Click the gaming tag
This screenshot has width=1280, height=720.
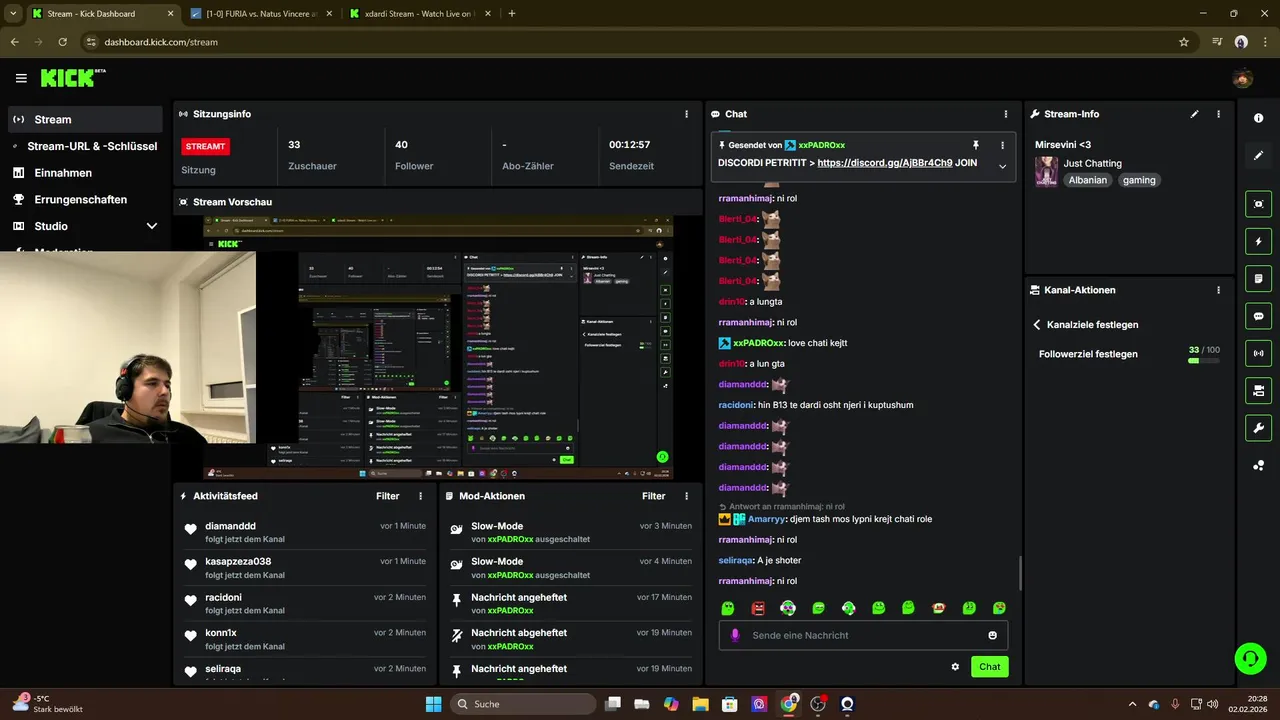coord(1139,180)
